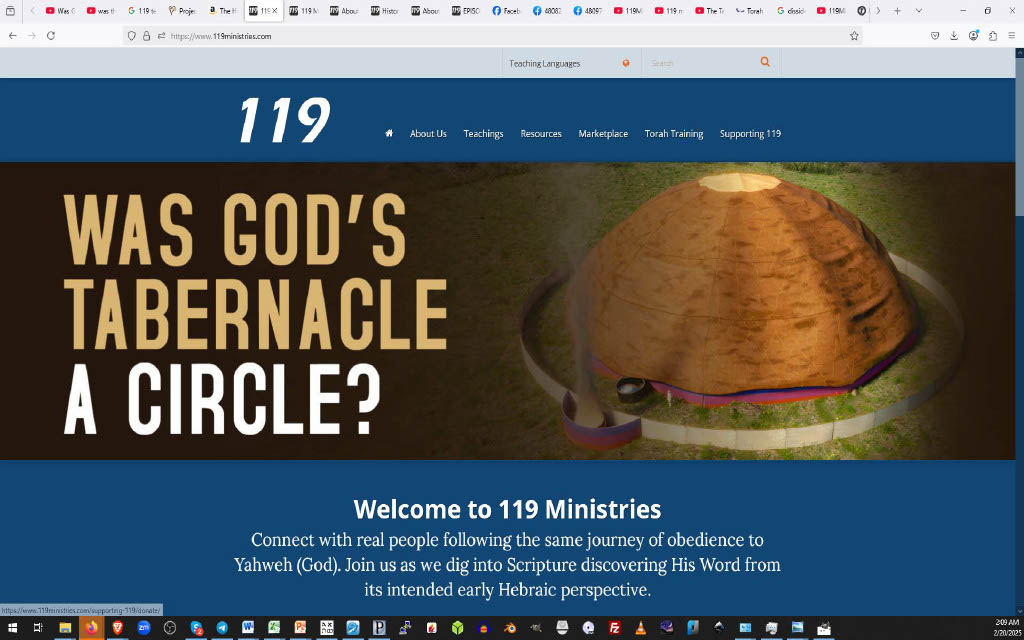Screen dimensions: 1024x640
Task: Open the Extensions puzzle icon in toolbar
Action: click(992, 35)
